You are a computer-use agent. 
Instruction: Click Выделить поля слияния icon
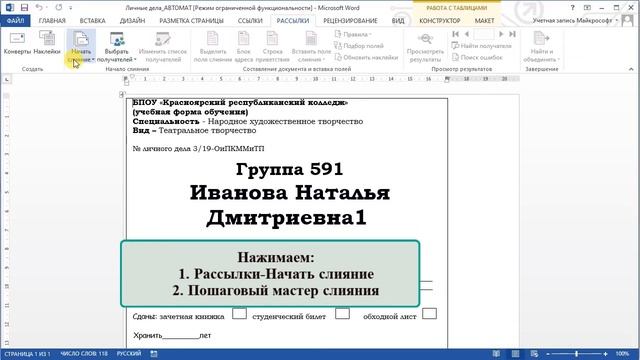[213, 47]
